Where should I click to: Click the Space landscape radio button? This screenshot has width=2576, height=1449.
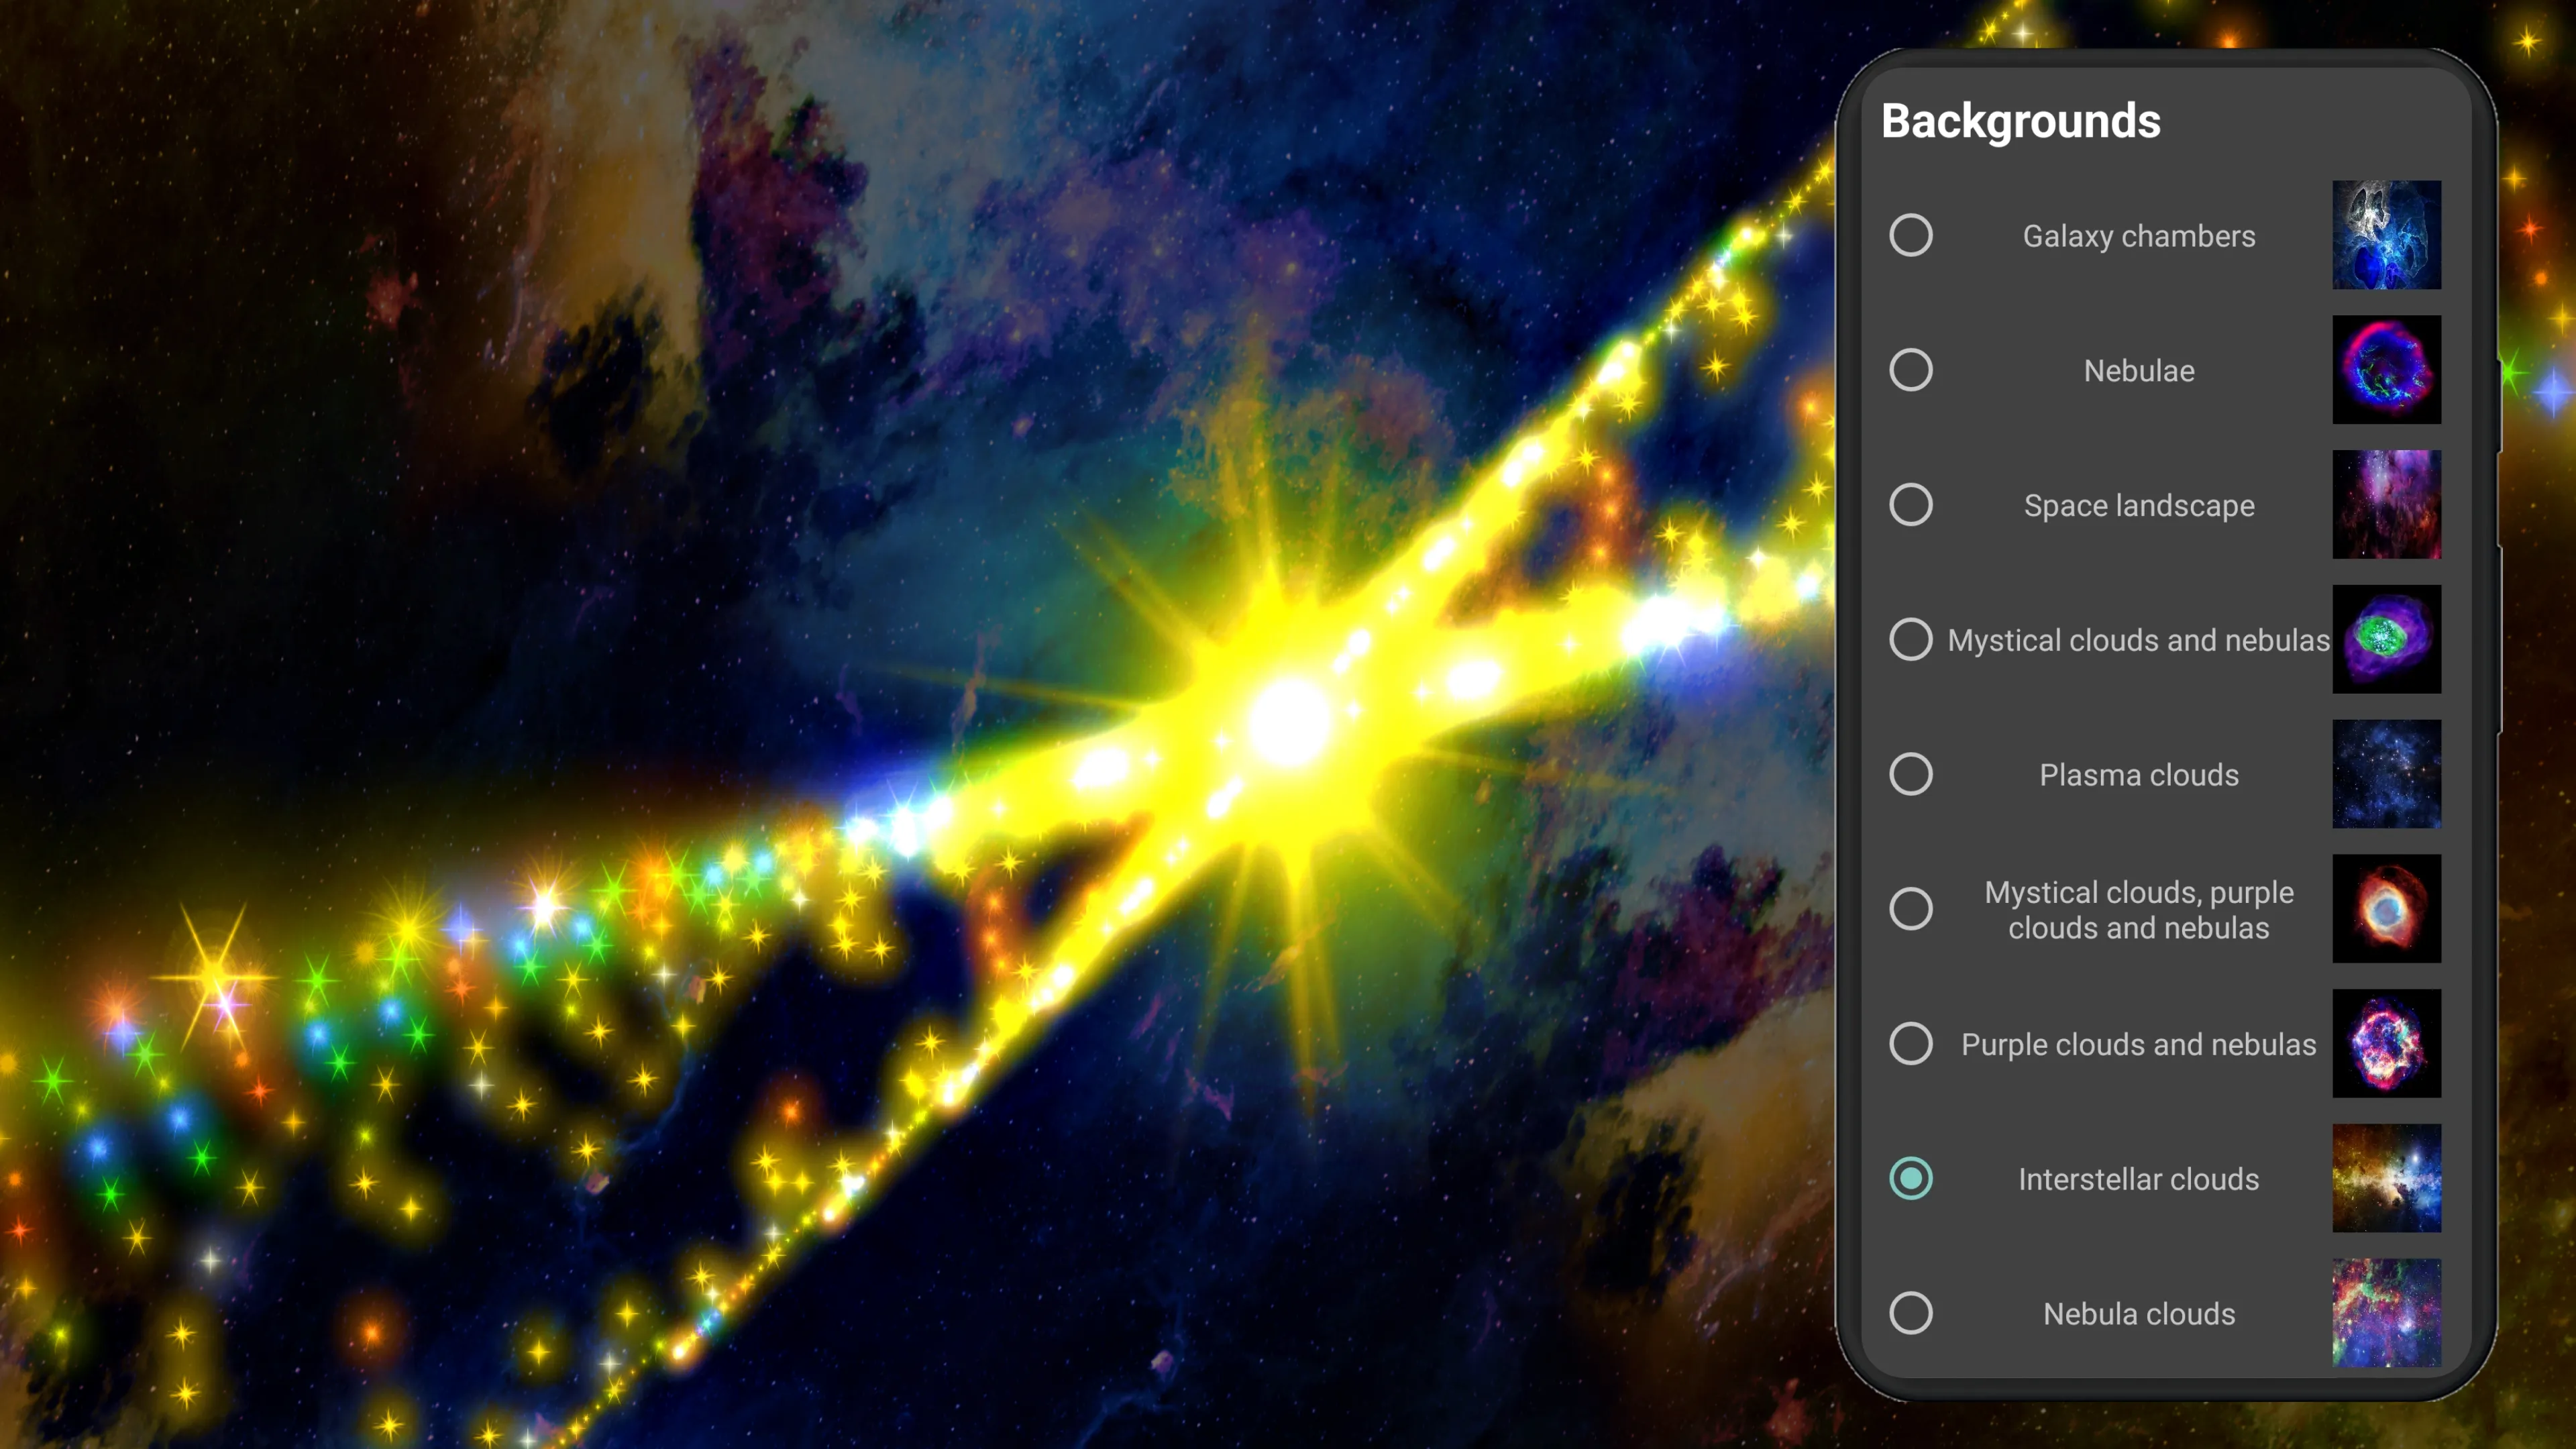pos(1909,504)
